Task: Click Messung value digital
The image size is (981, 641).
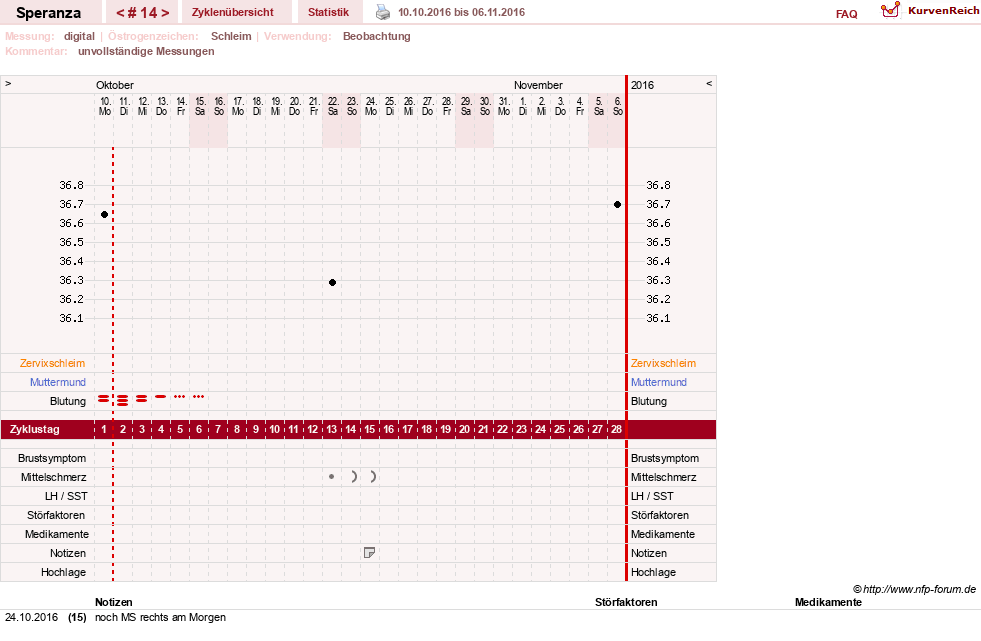Action: (x=79, y=36)
